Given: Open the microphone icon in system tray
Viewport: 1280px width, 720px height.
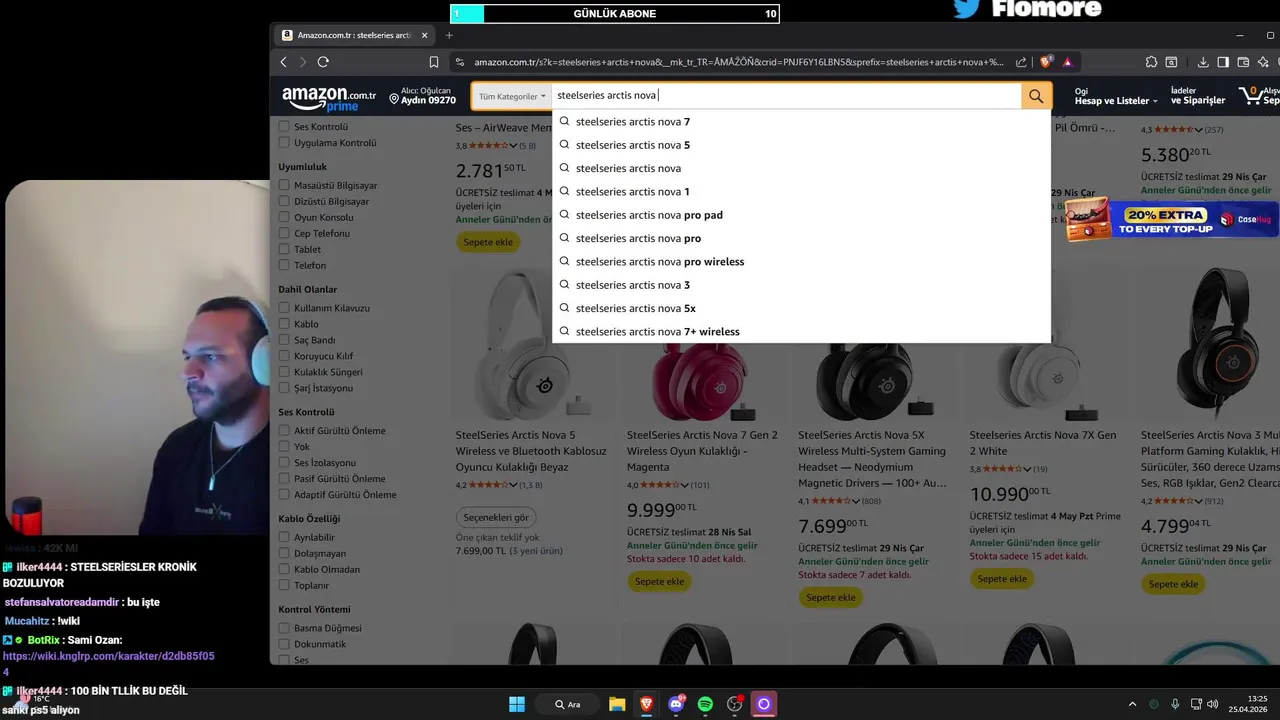Looking at the screenshot, I should coord(1175,704).
